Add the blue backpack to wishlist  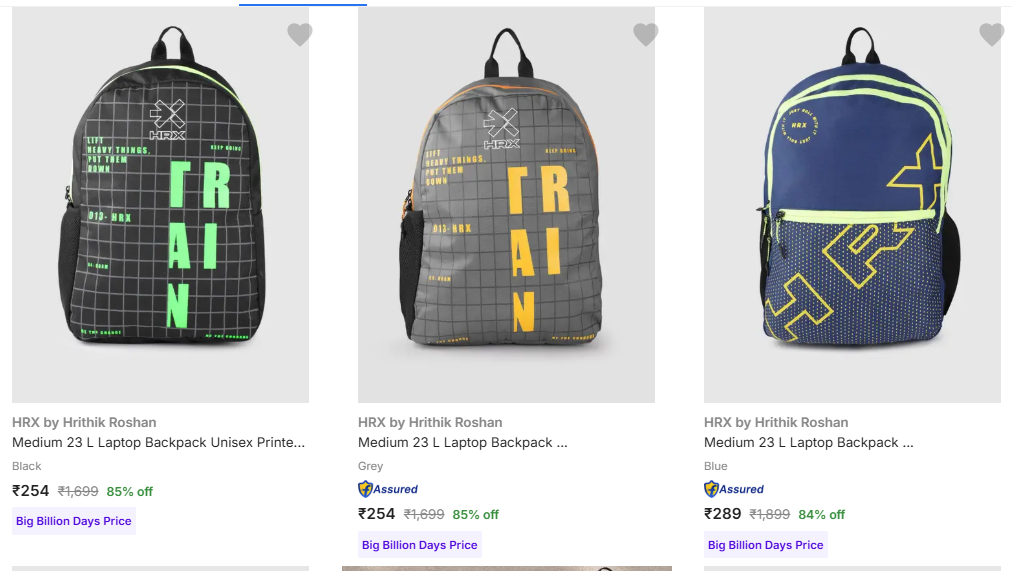(x=991, y=35)
